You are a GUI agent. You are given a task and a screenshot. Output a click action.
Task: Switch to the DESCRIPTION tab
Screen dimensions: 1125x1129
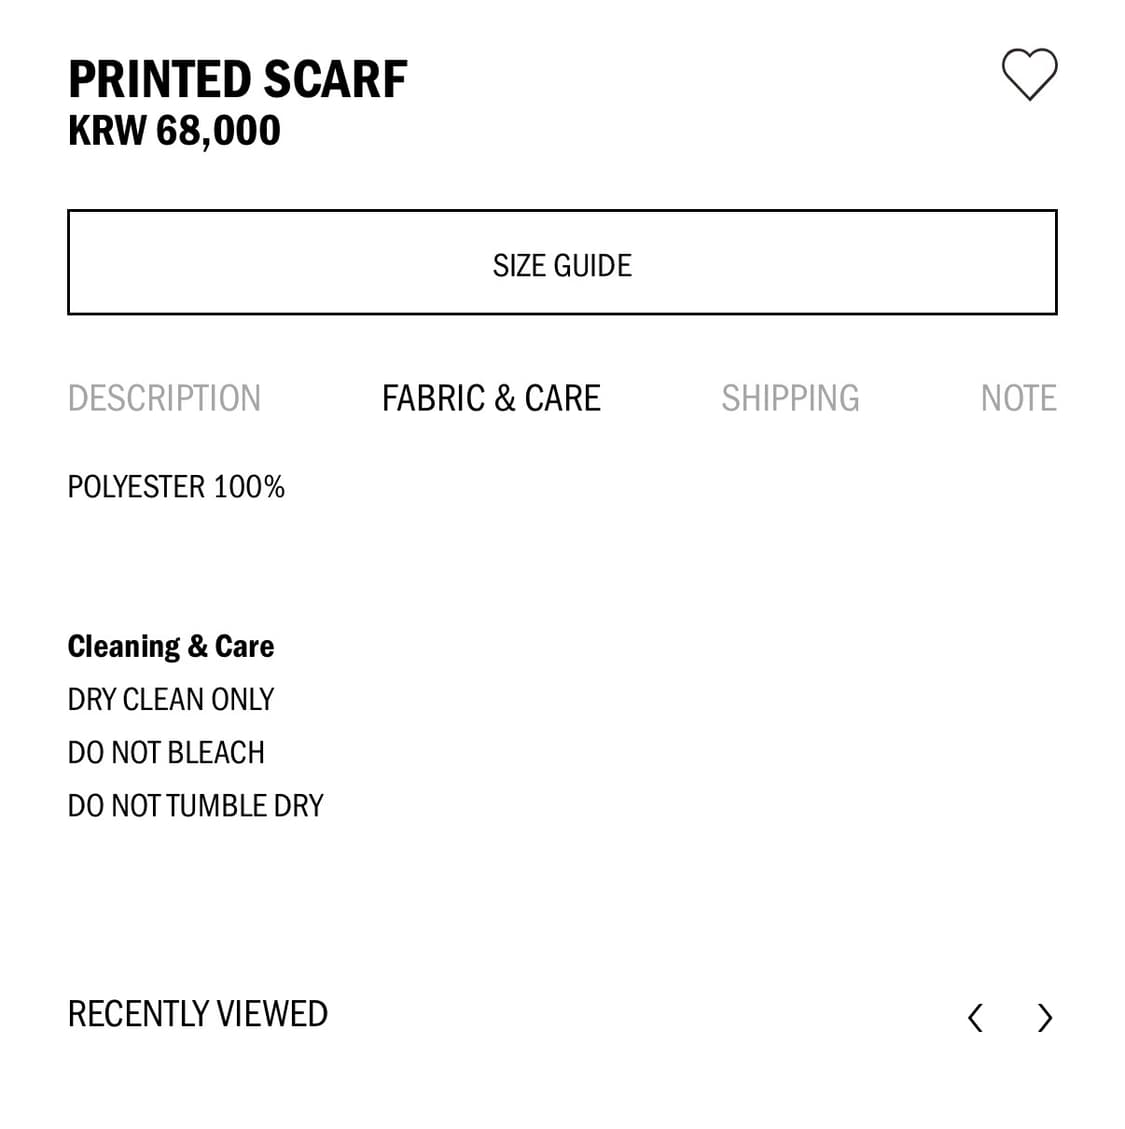click(x=164, y=397)
